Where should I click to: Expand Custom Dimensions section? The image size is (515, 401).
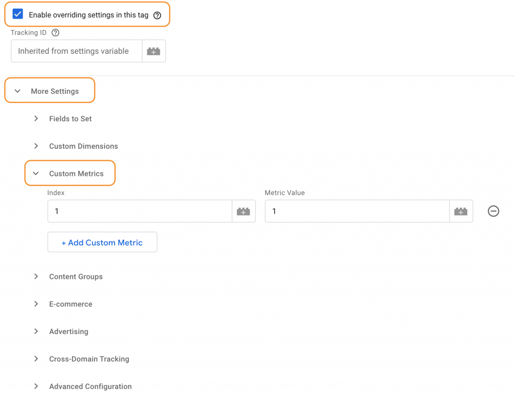[x=76, y=146]
